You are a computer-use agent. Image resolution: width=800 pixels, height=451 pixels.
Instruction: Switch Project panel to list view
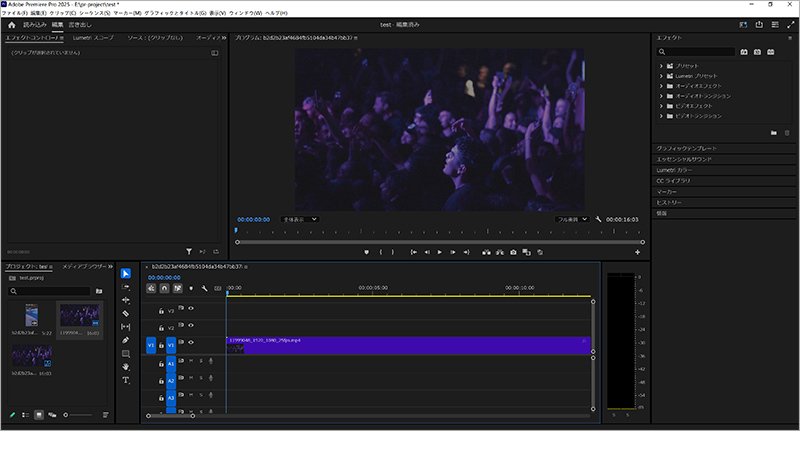(x=25, y=415)
